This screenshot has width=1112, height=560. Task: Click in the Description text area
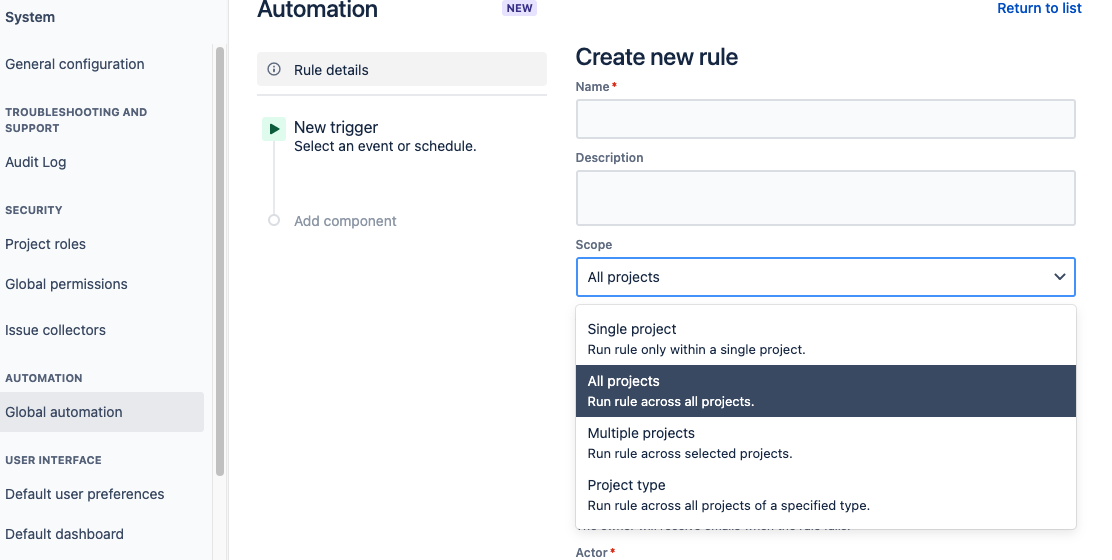825,197
